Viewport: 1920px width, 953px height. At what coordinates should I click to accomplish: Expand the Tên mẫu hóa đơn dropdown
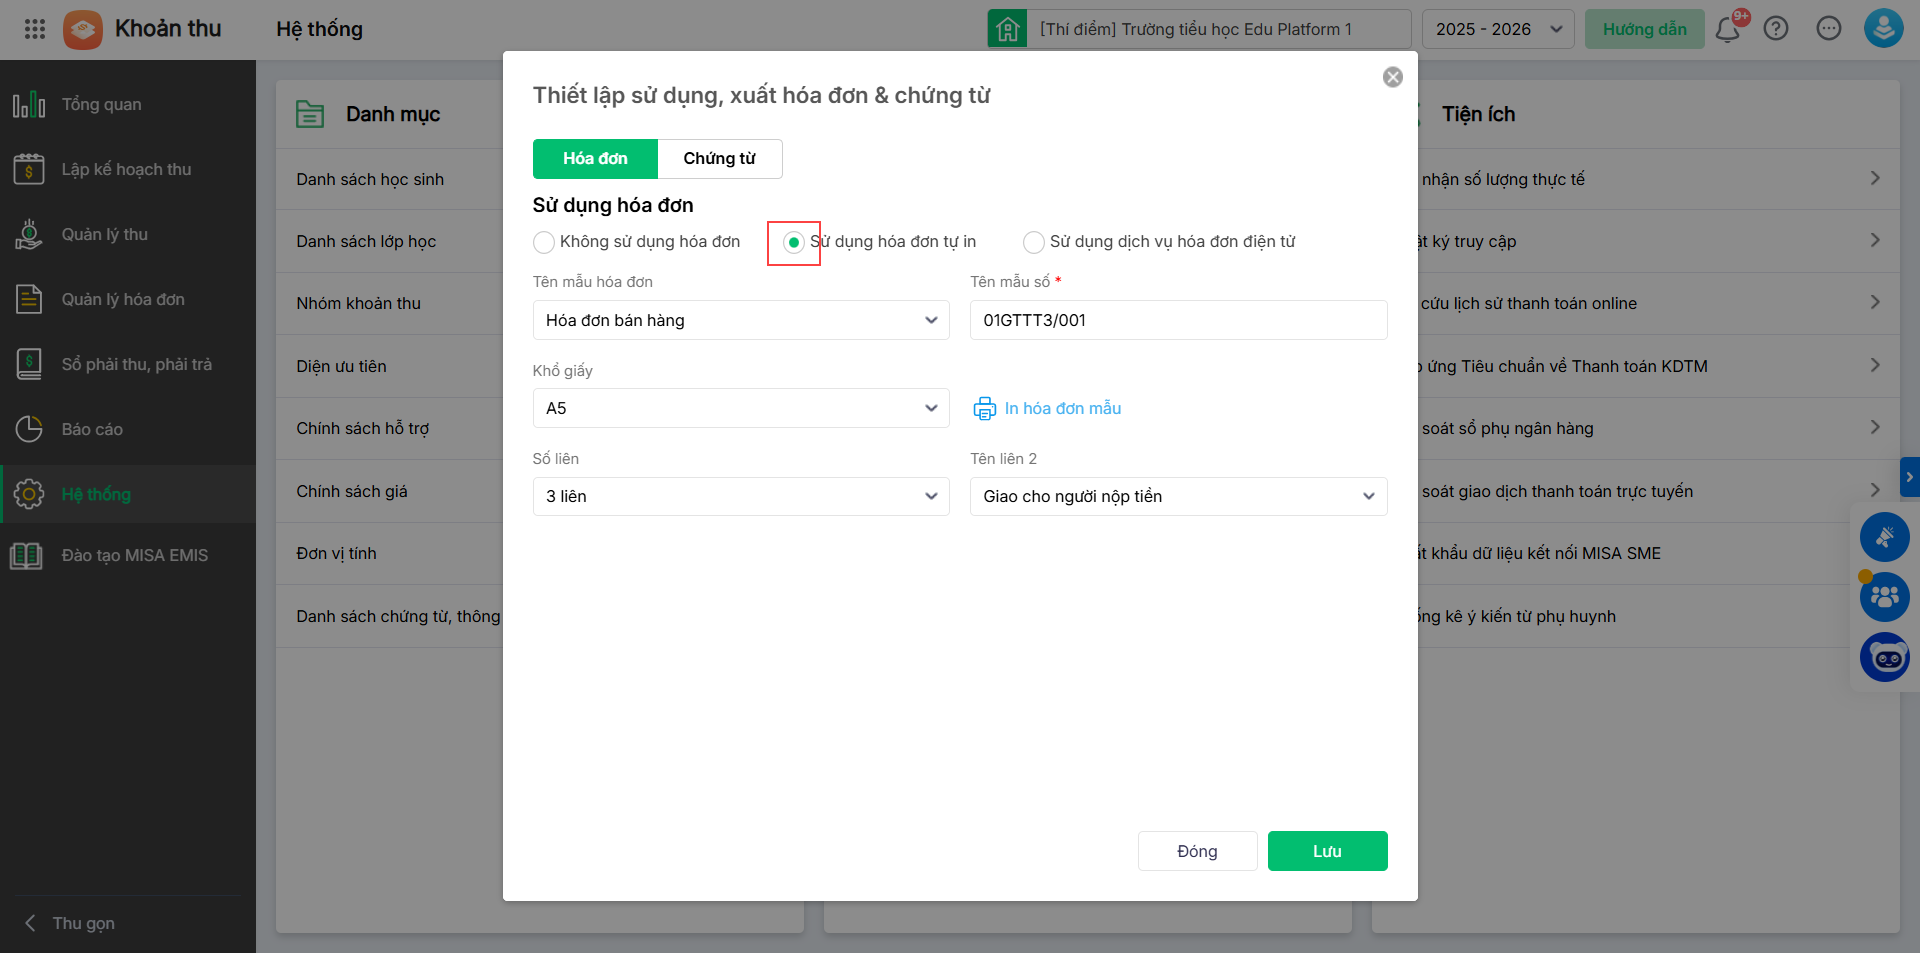[x=741, y=320]
